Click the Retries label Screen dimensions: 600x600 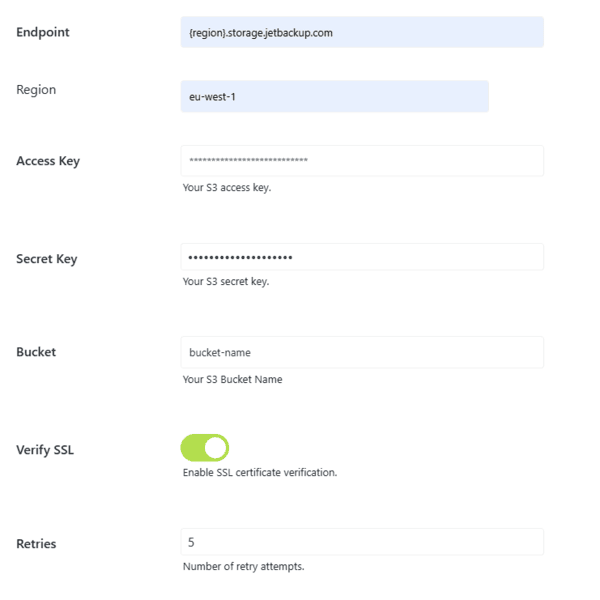36,544
